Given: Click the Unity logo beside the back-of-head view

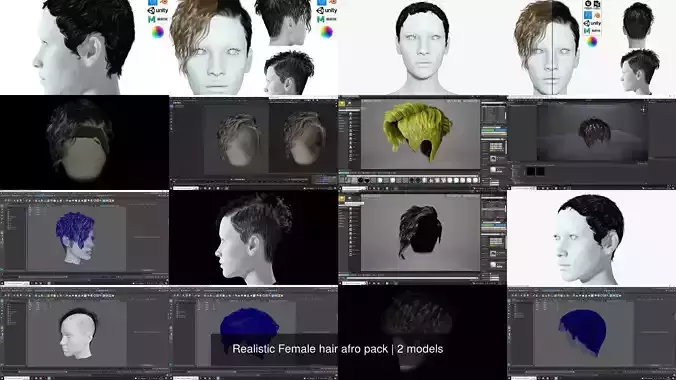Looking at the screenshot, I should point(327,10).
